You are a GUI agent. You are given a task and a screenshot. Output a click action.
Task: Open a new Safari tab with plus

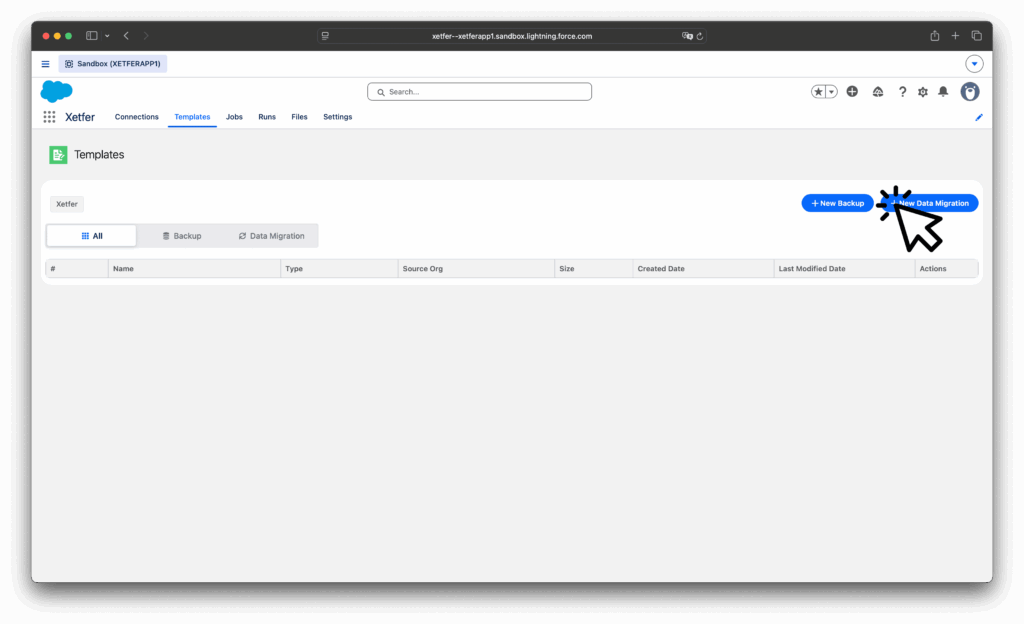coord(955,36)
